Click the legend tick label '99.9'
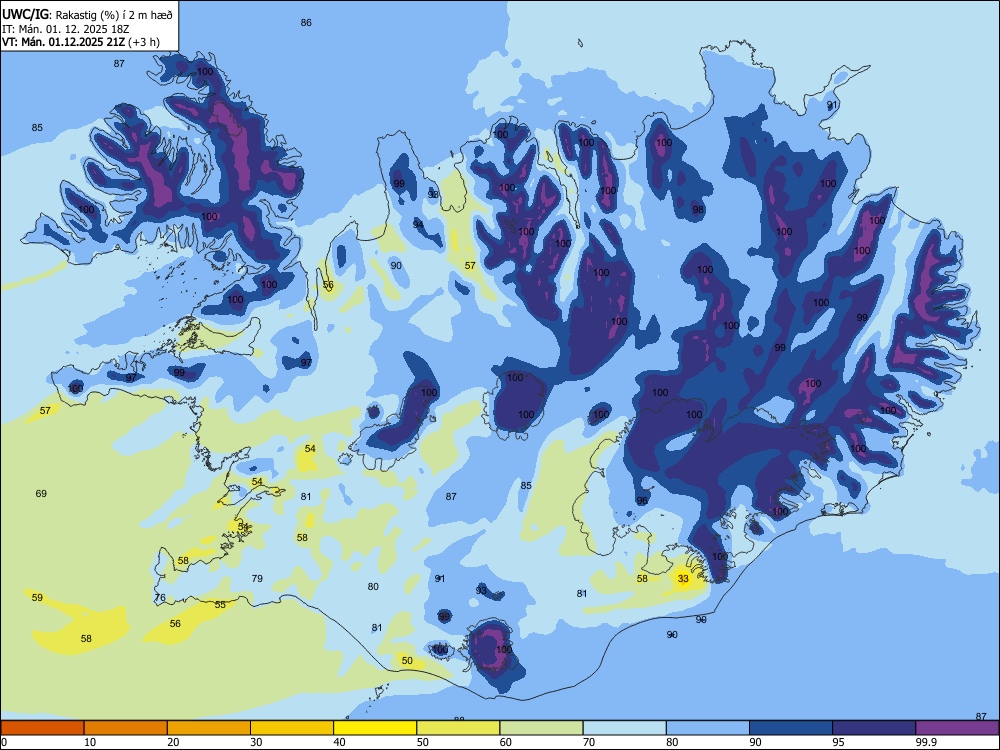 (x=926, y=742)
